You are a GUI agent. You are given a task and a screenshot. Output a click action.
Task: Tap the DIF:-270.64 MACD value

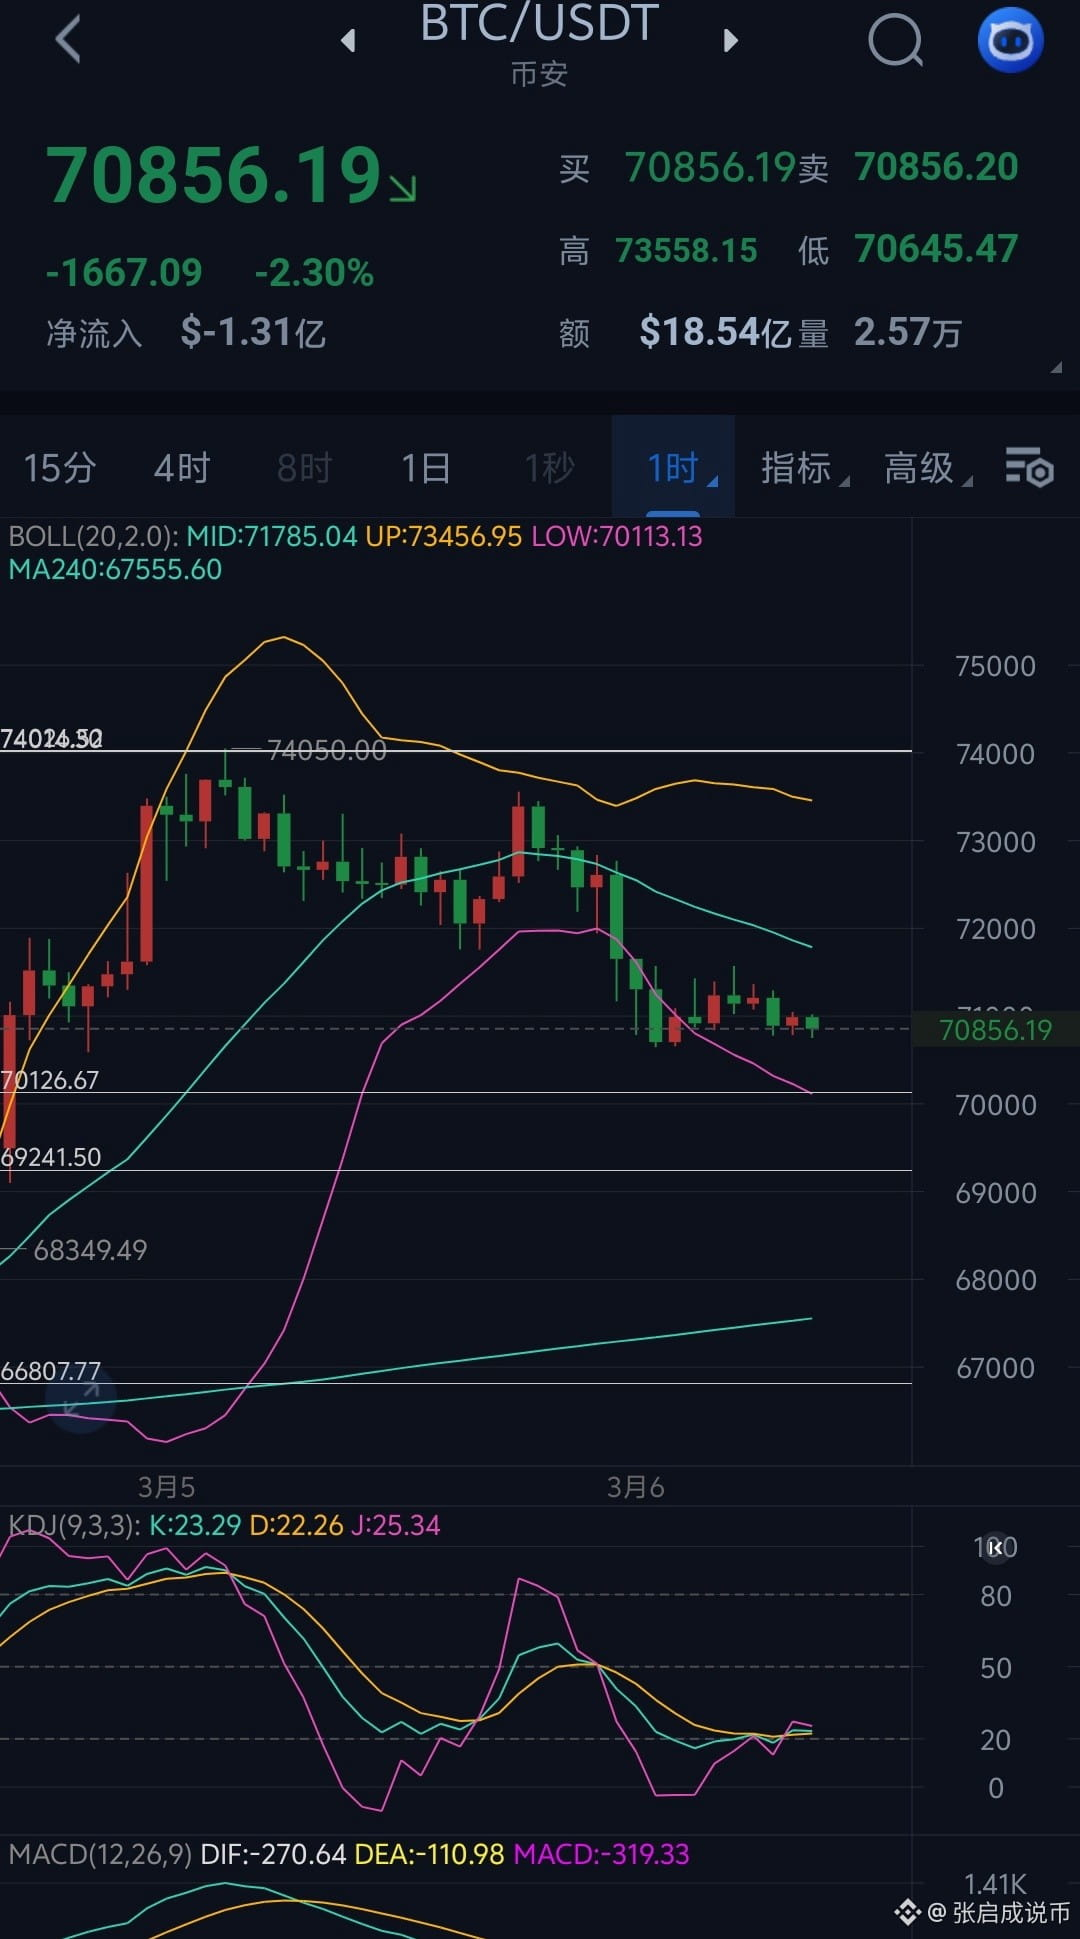pyautogui.click(x=273, y=1854)
